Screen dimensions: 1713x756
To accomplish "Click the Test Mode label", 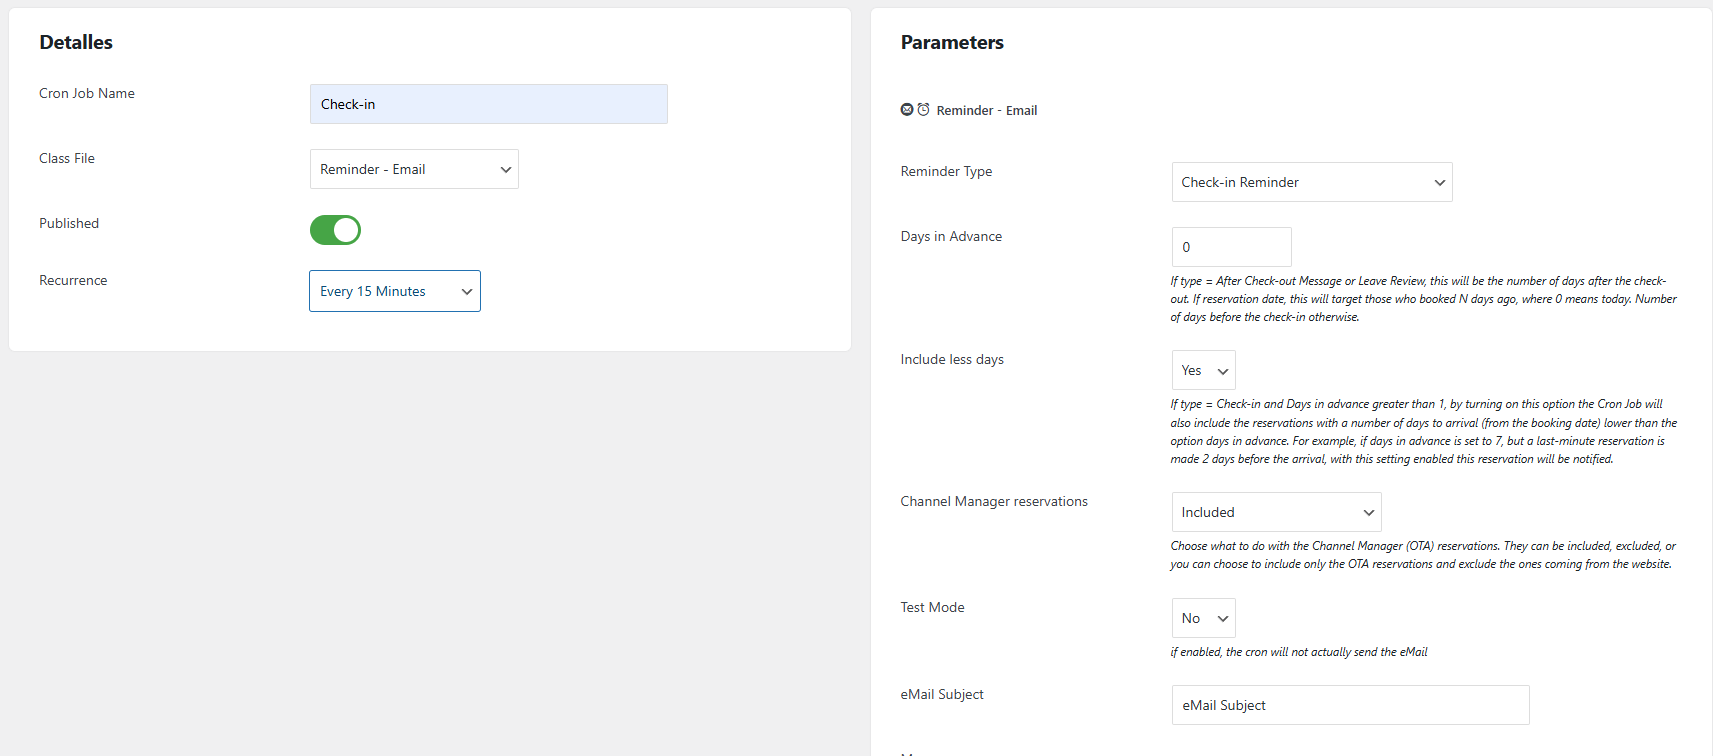I will pyautogui.click(x=932, y=607).
